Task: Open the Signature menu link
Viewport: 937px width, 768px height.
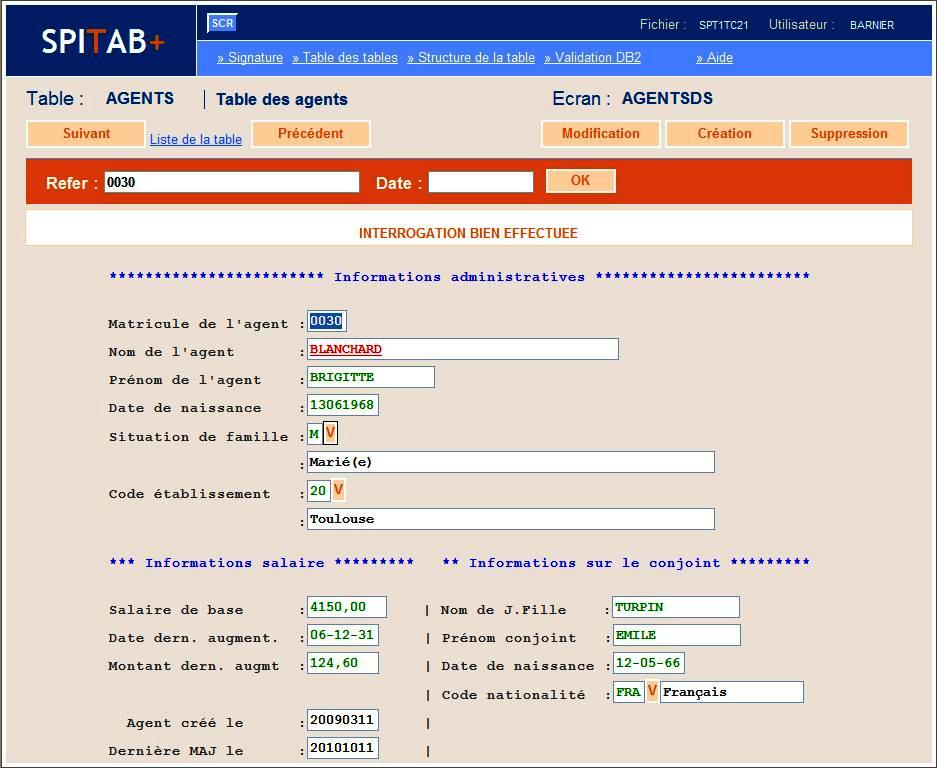Action: click(250, 58)
